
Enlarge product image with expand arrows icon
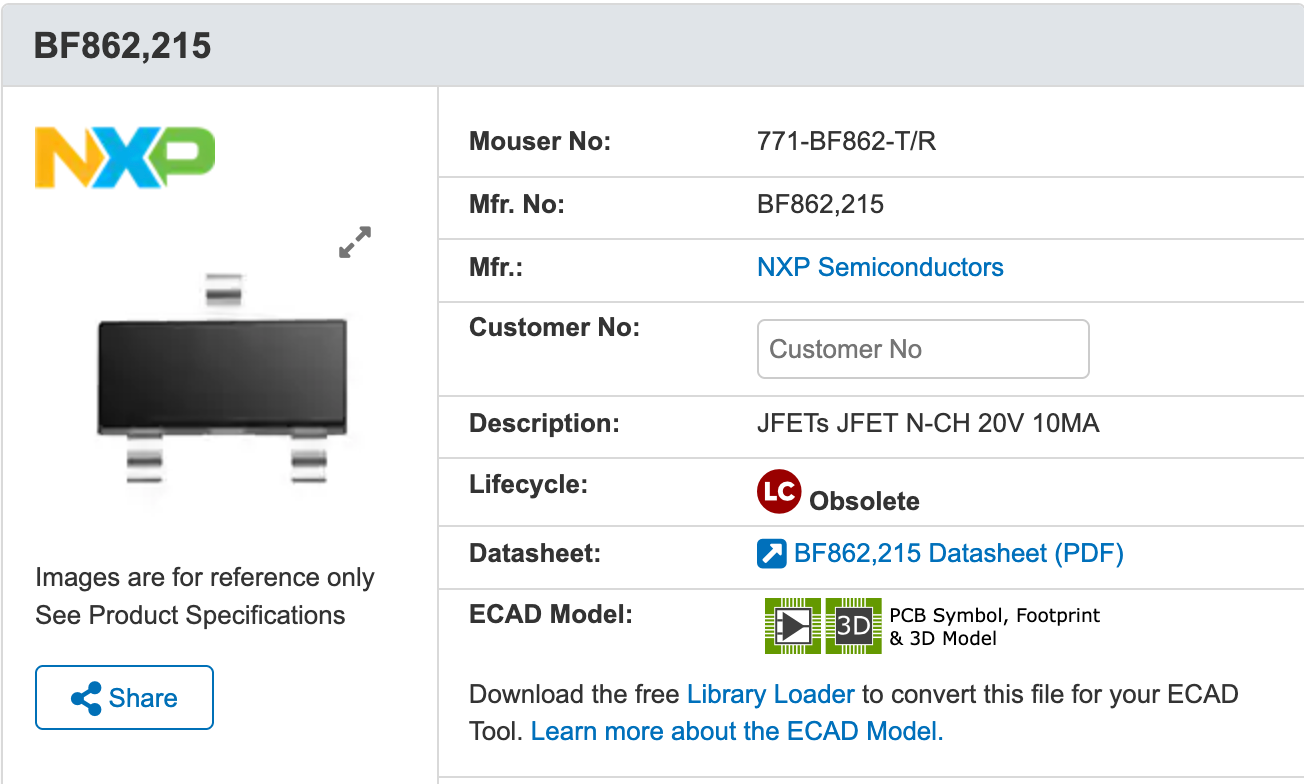pyautogui.click(x=355, y=242)
